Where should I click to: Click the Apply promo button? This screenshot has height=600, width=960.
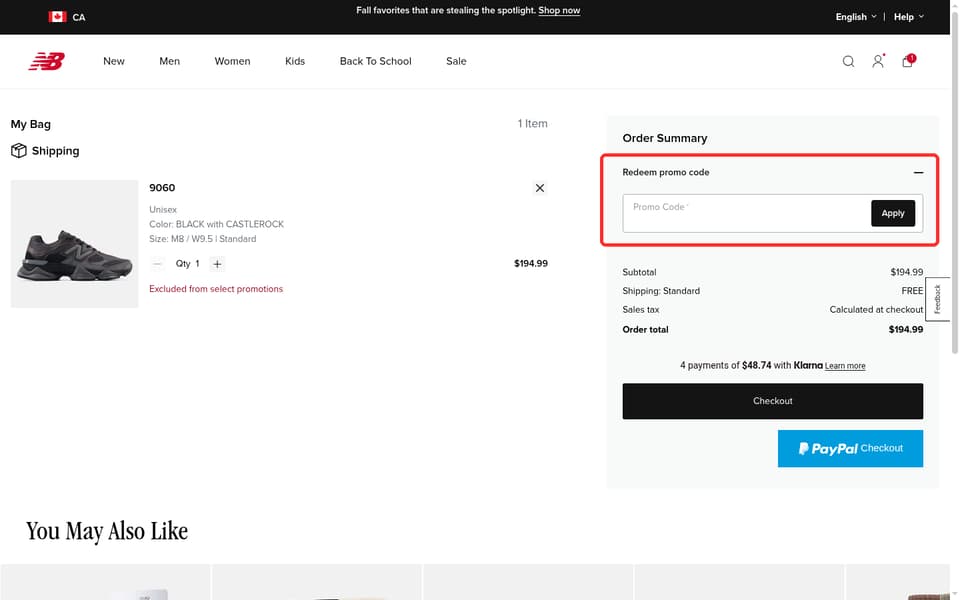pos(893,213)
